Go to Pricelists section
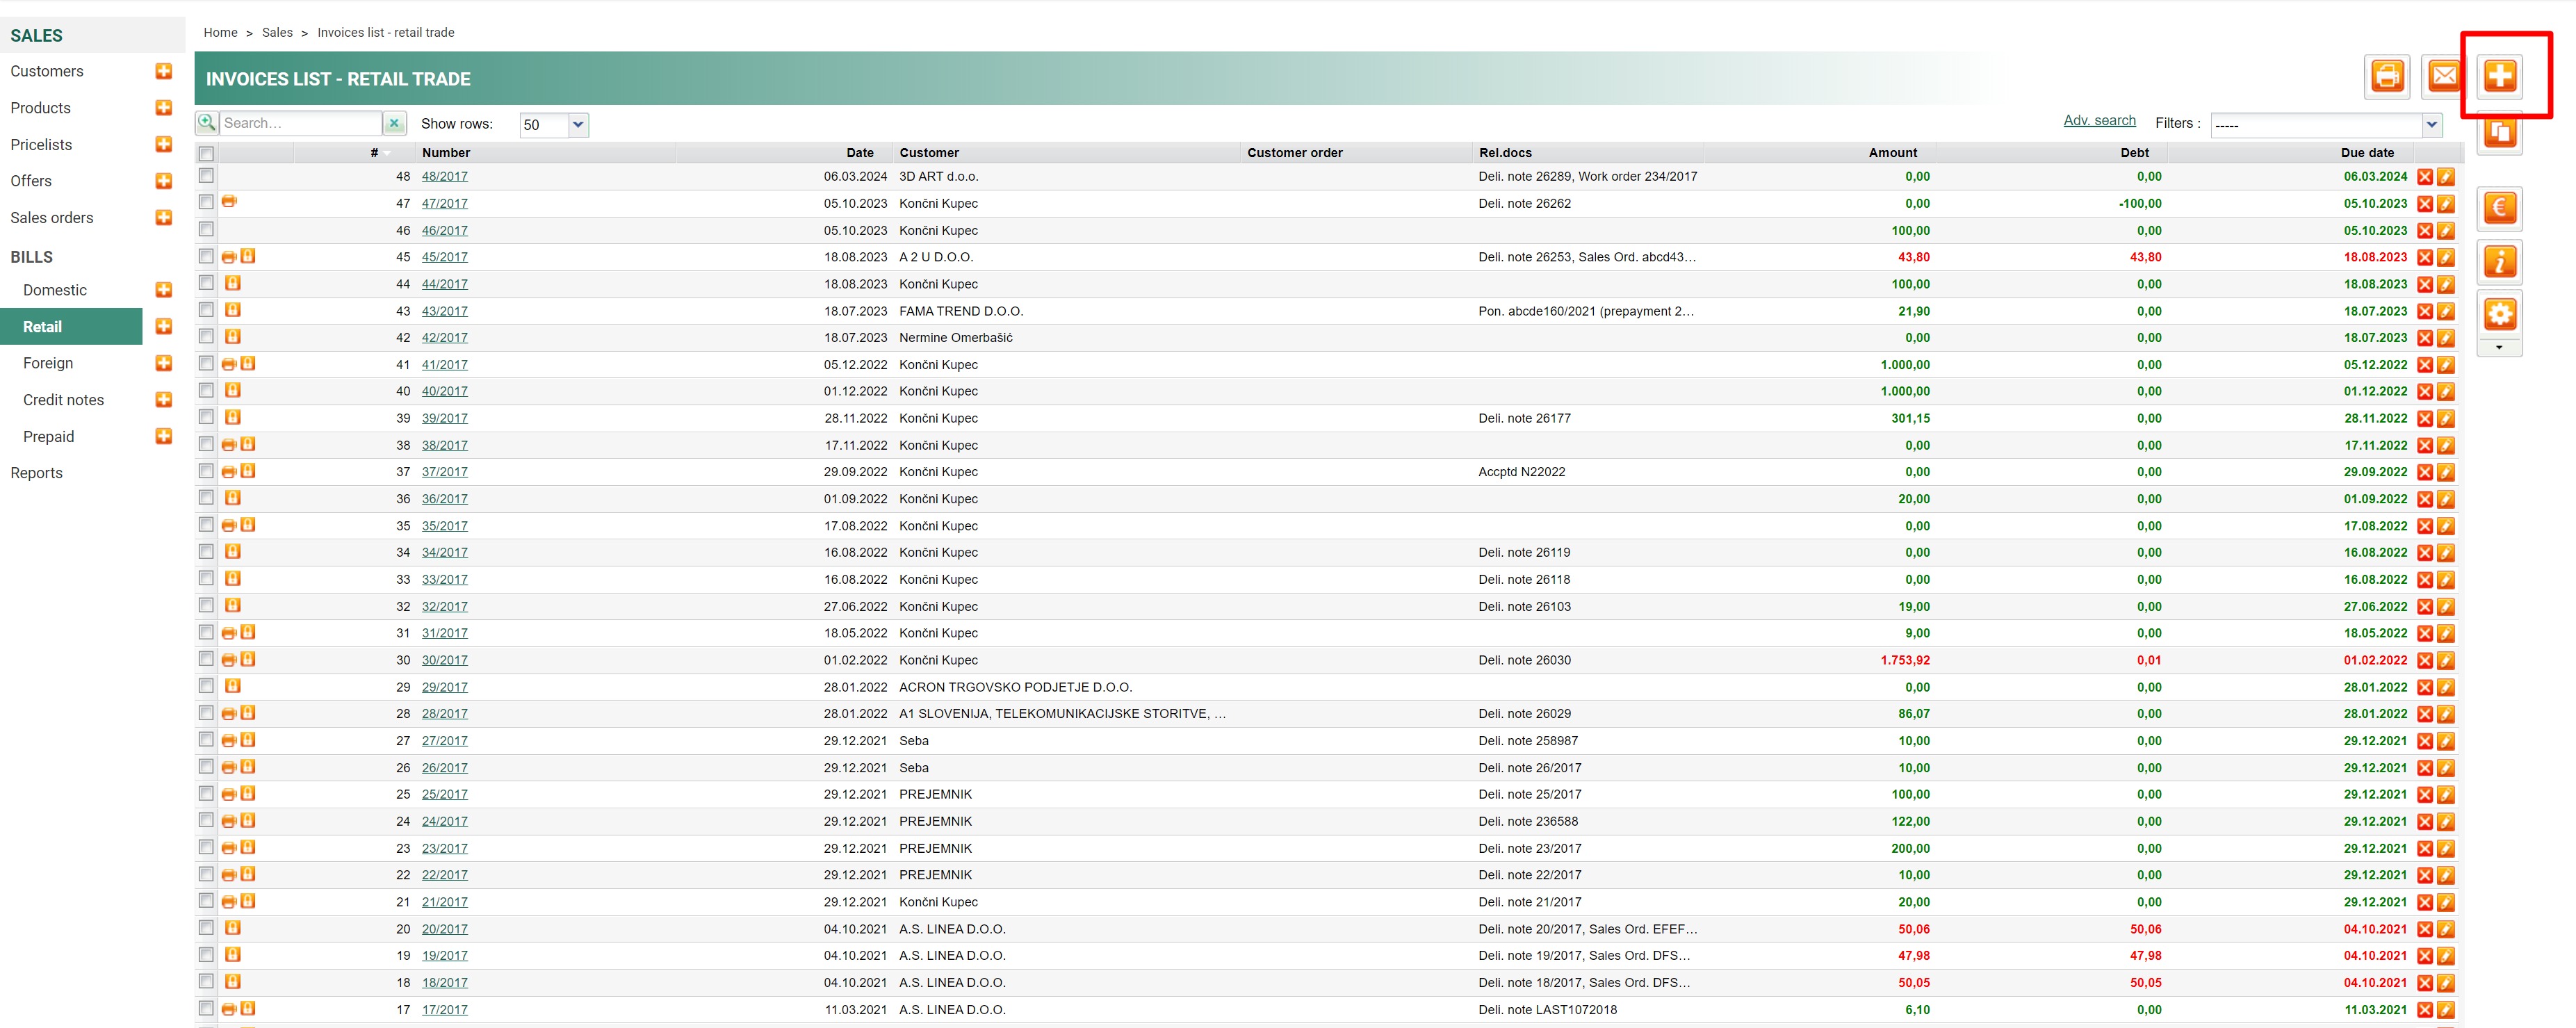Image resolution: width=2576 pixels, height=1028 pixels. point(41,145)
